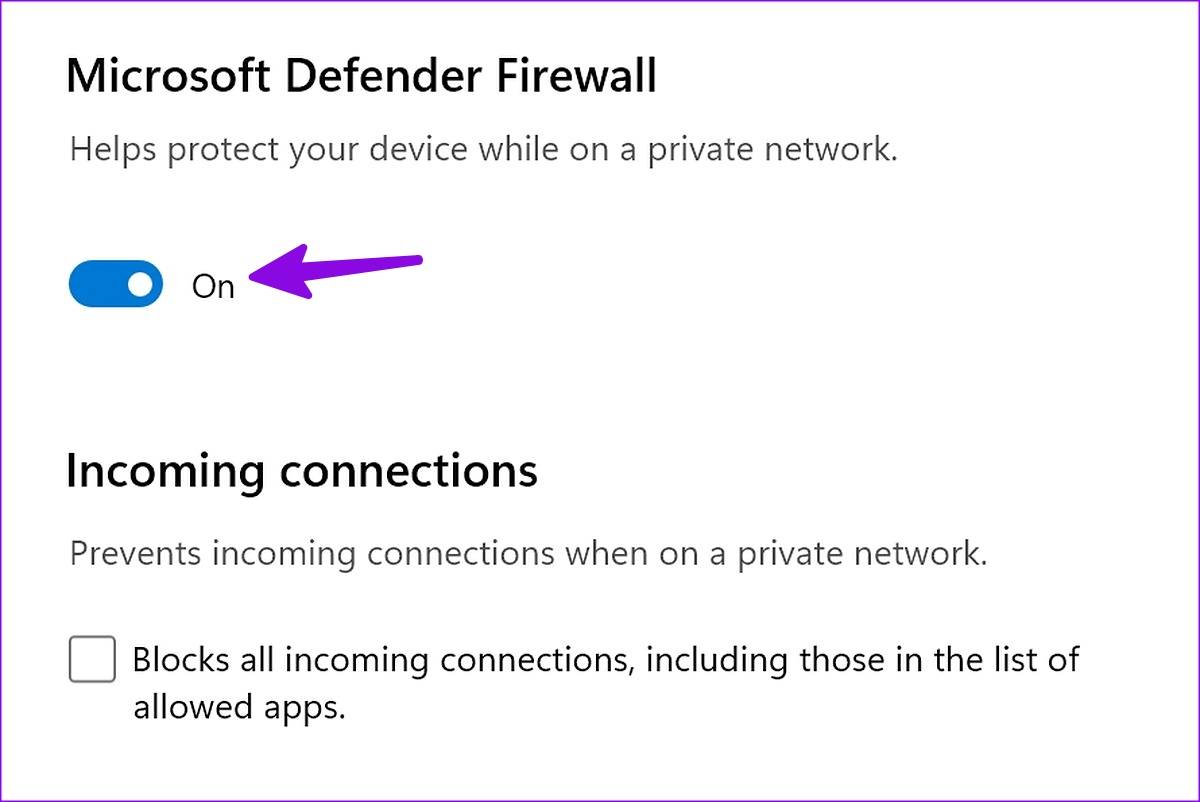Select the "Incoming connections" heading
The image size is (1200, 802).
pyautogui.click(x=301, y=470)
